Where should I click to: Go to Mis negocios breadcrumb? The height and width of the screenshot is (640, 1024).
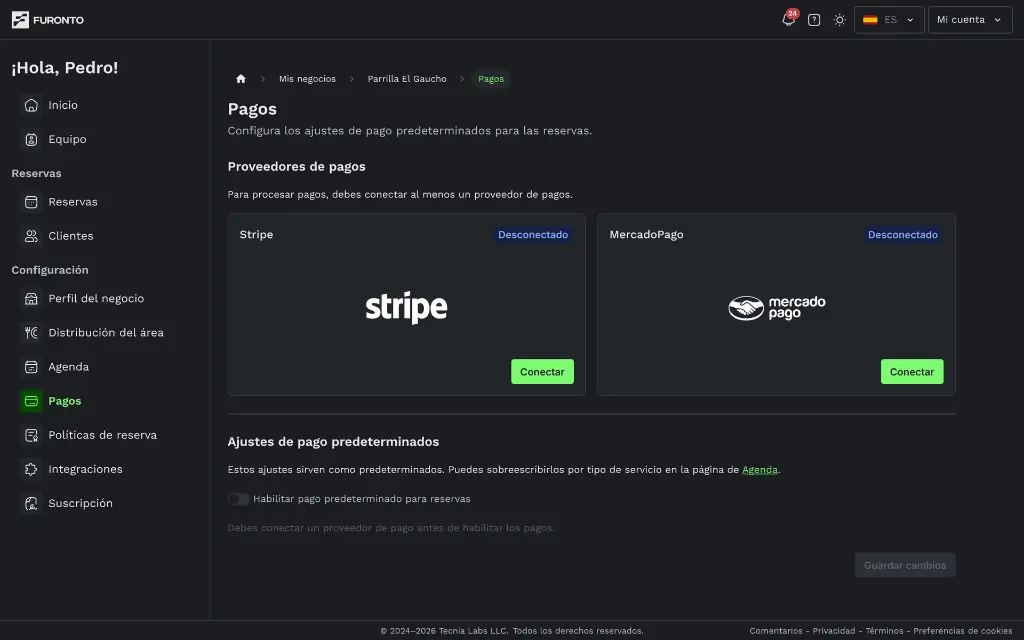point(307,79)
